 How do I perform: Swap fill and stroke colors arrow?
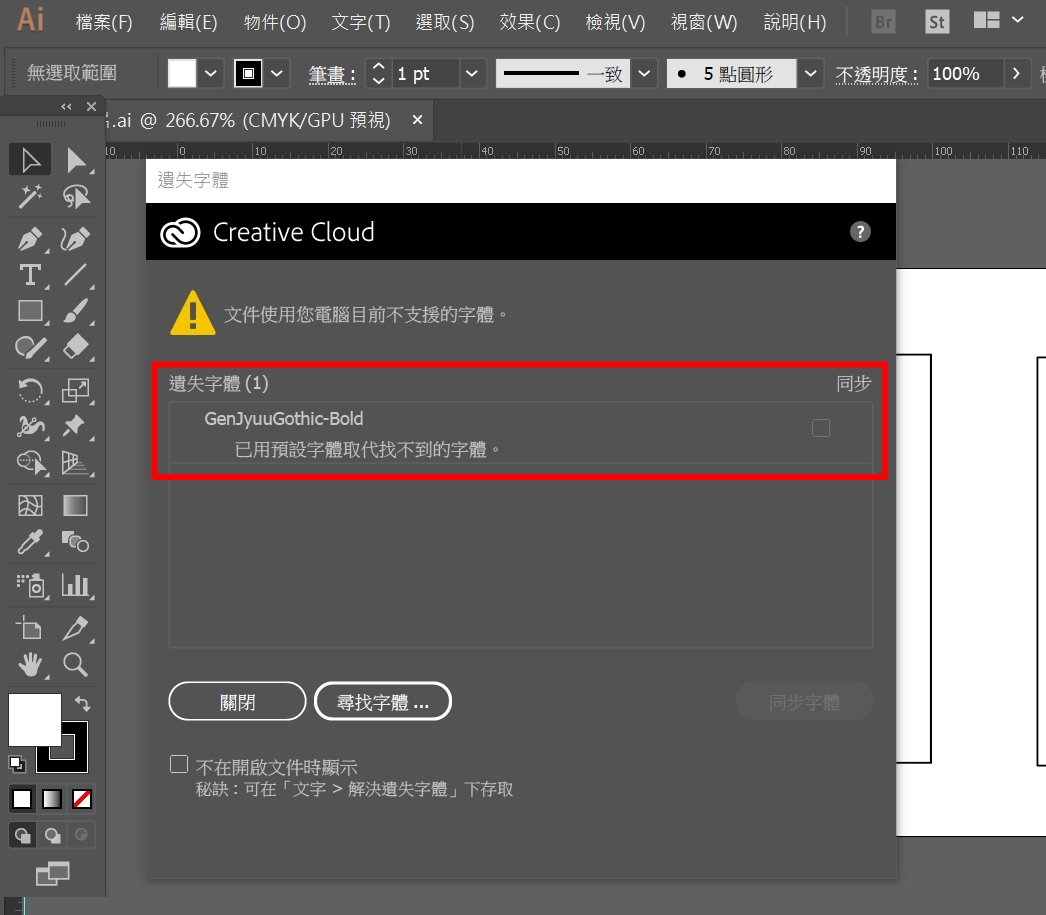(x=83, y=704)
